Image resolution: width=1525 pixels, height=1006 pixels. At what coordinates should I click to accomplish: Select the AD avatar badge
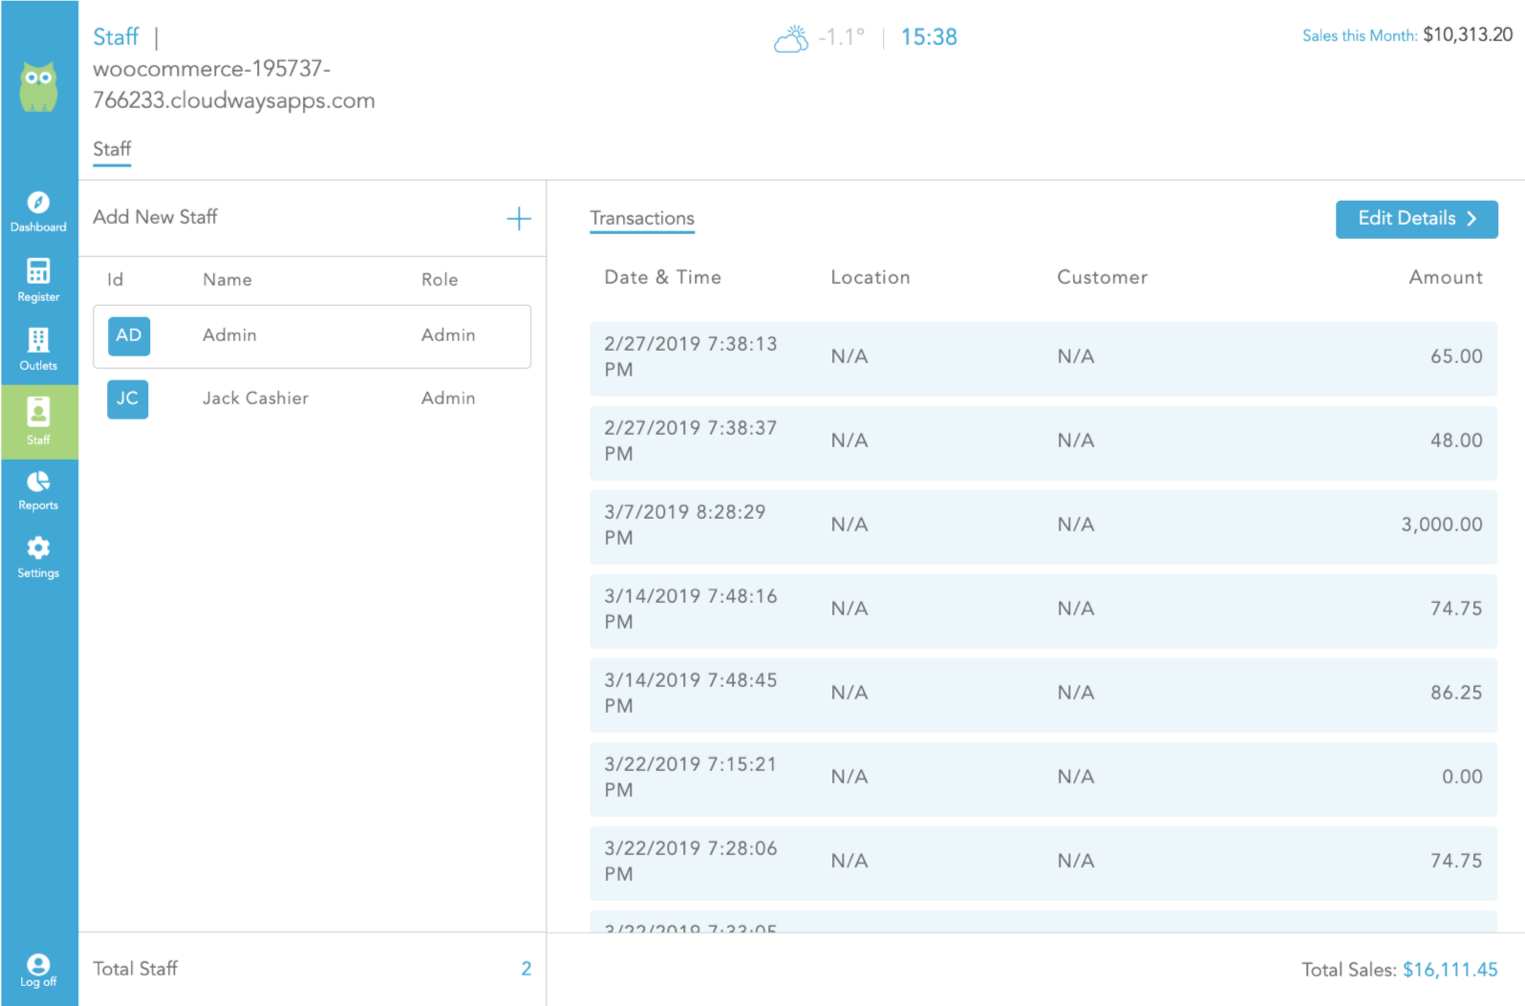click(x=129, y=336)
